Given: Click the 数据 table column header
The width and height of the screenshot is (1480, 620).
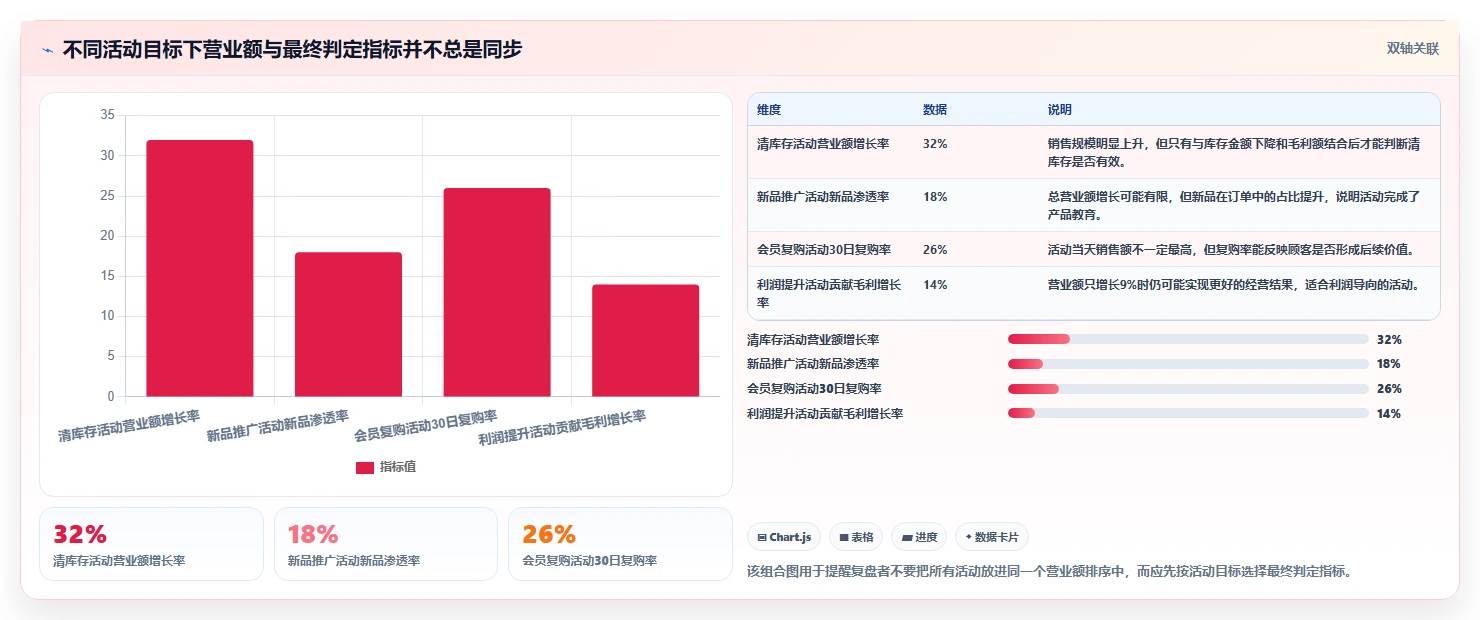Looking at the screenshot, I should pyautogui.click(x=935, y=109).
